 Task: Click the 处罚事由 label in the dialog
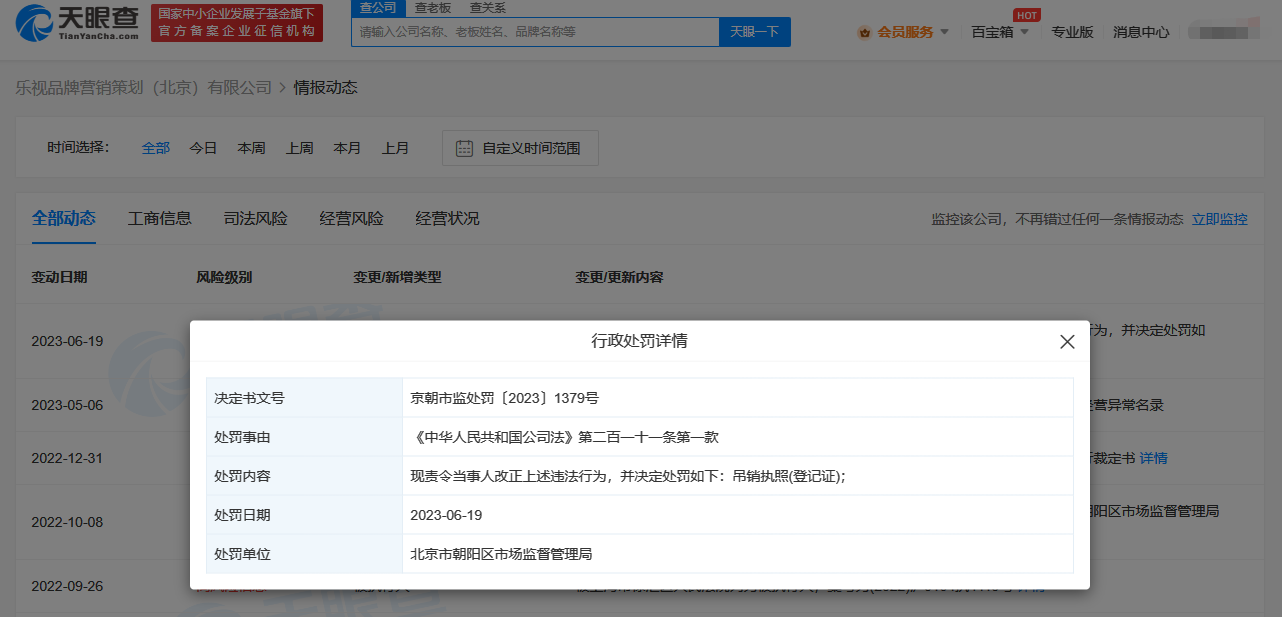coord(242,437)
